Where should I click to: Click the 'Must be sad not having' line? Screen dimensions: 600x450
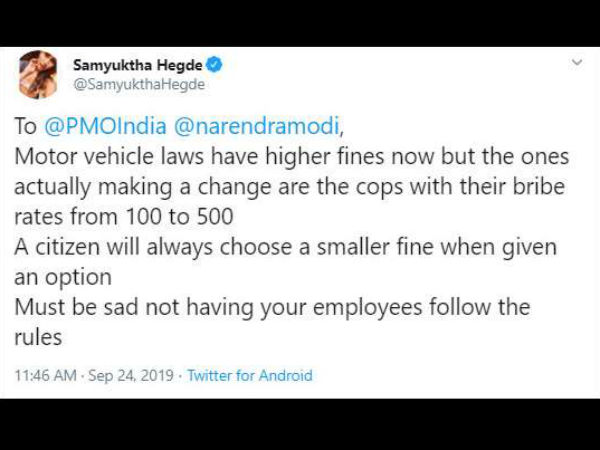272,307
